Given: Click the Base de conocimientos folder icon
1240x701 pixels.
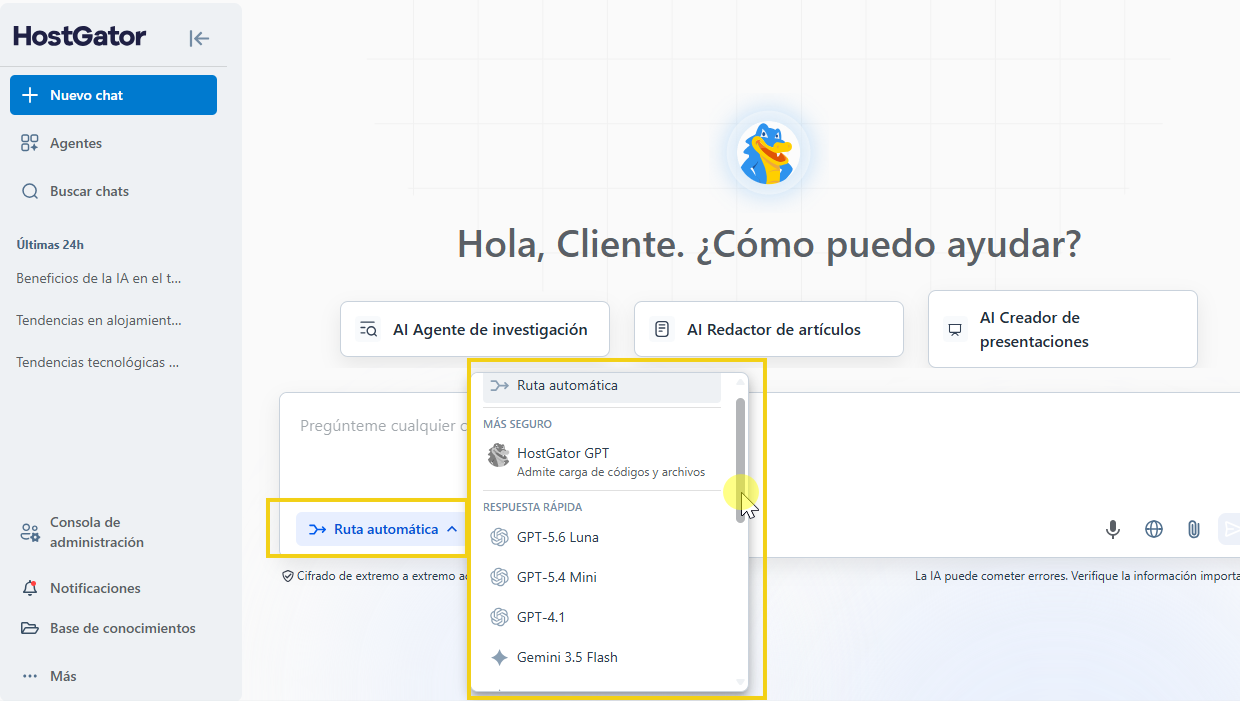Looking at the screenshot, I should tap(30, 628).
